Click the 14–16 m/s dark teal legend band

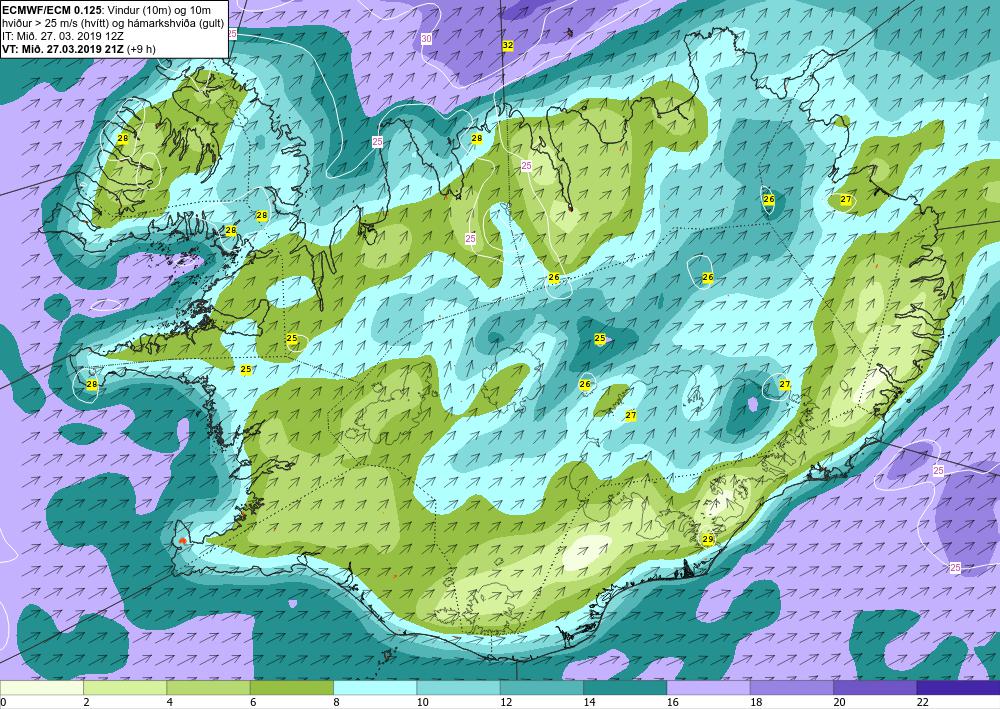pos(625,688)
